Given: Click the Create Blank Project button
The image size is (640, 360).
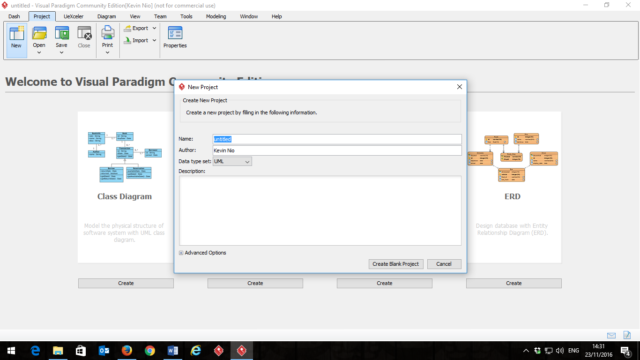Looking at the screenshot, I should click(396, 264).
